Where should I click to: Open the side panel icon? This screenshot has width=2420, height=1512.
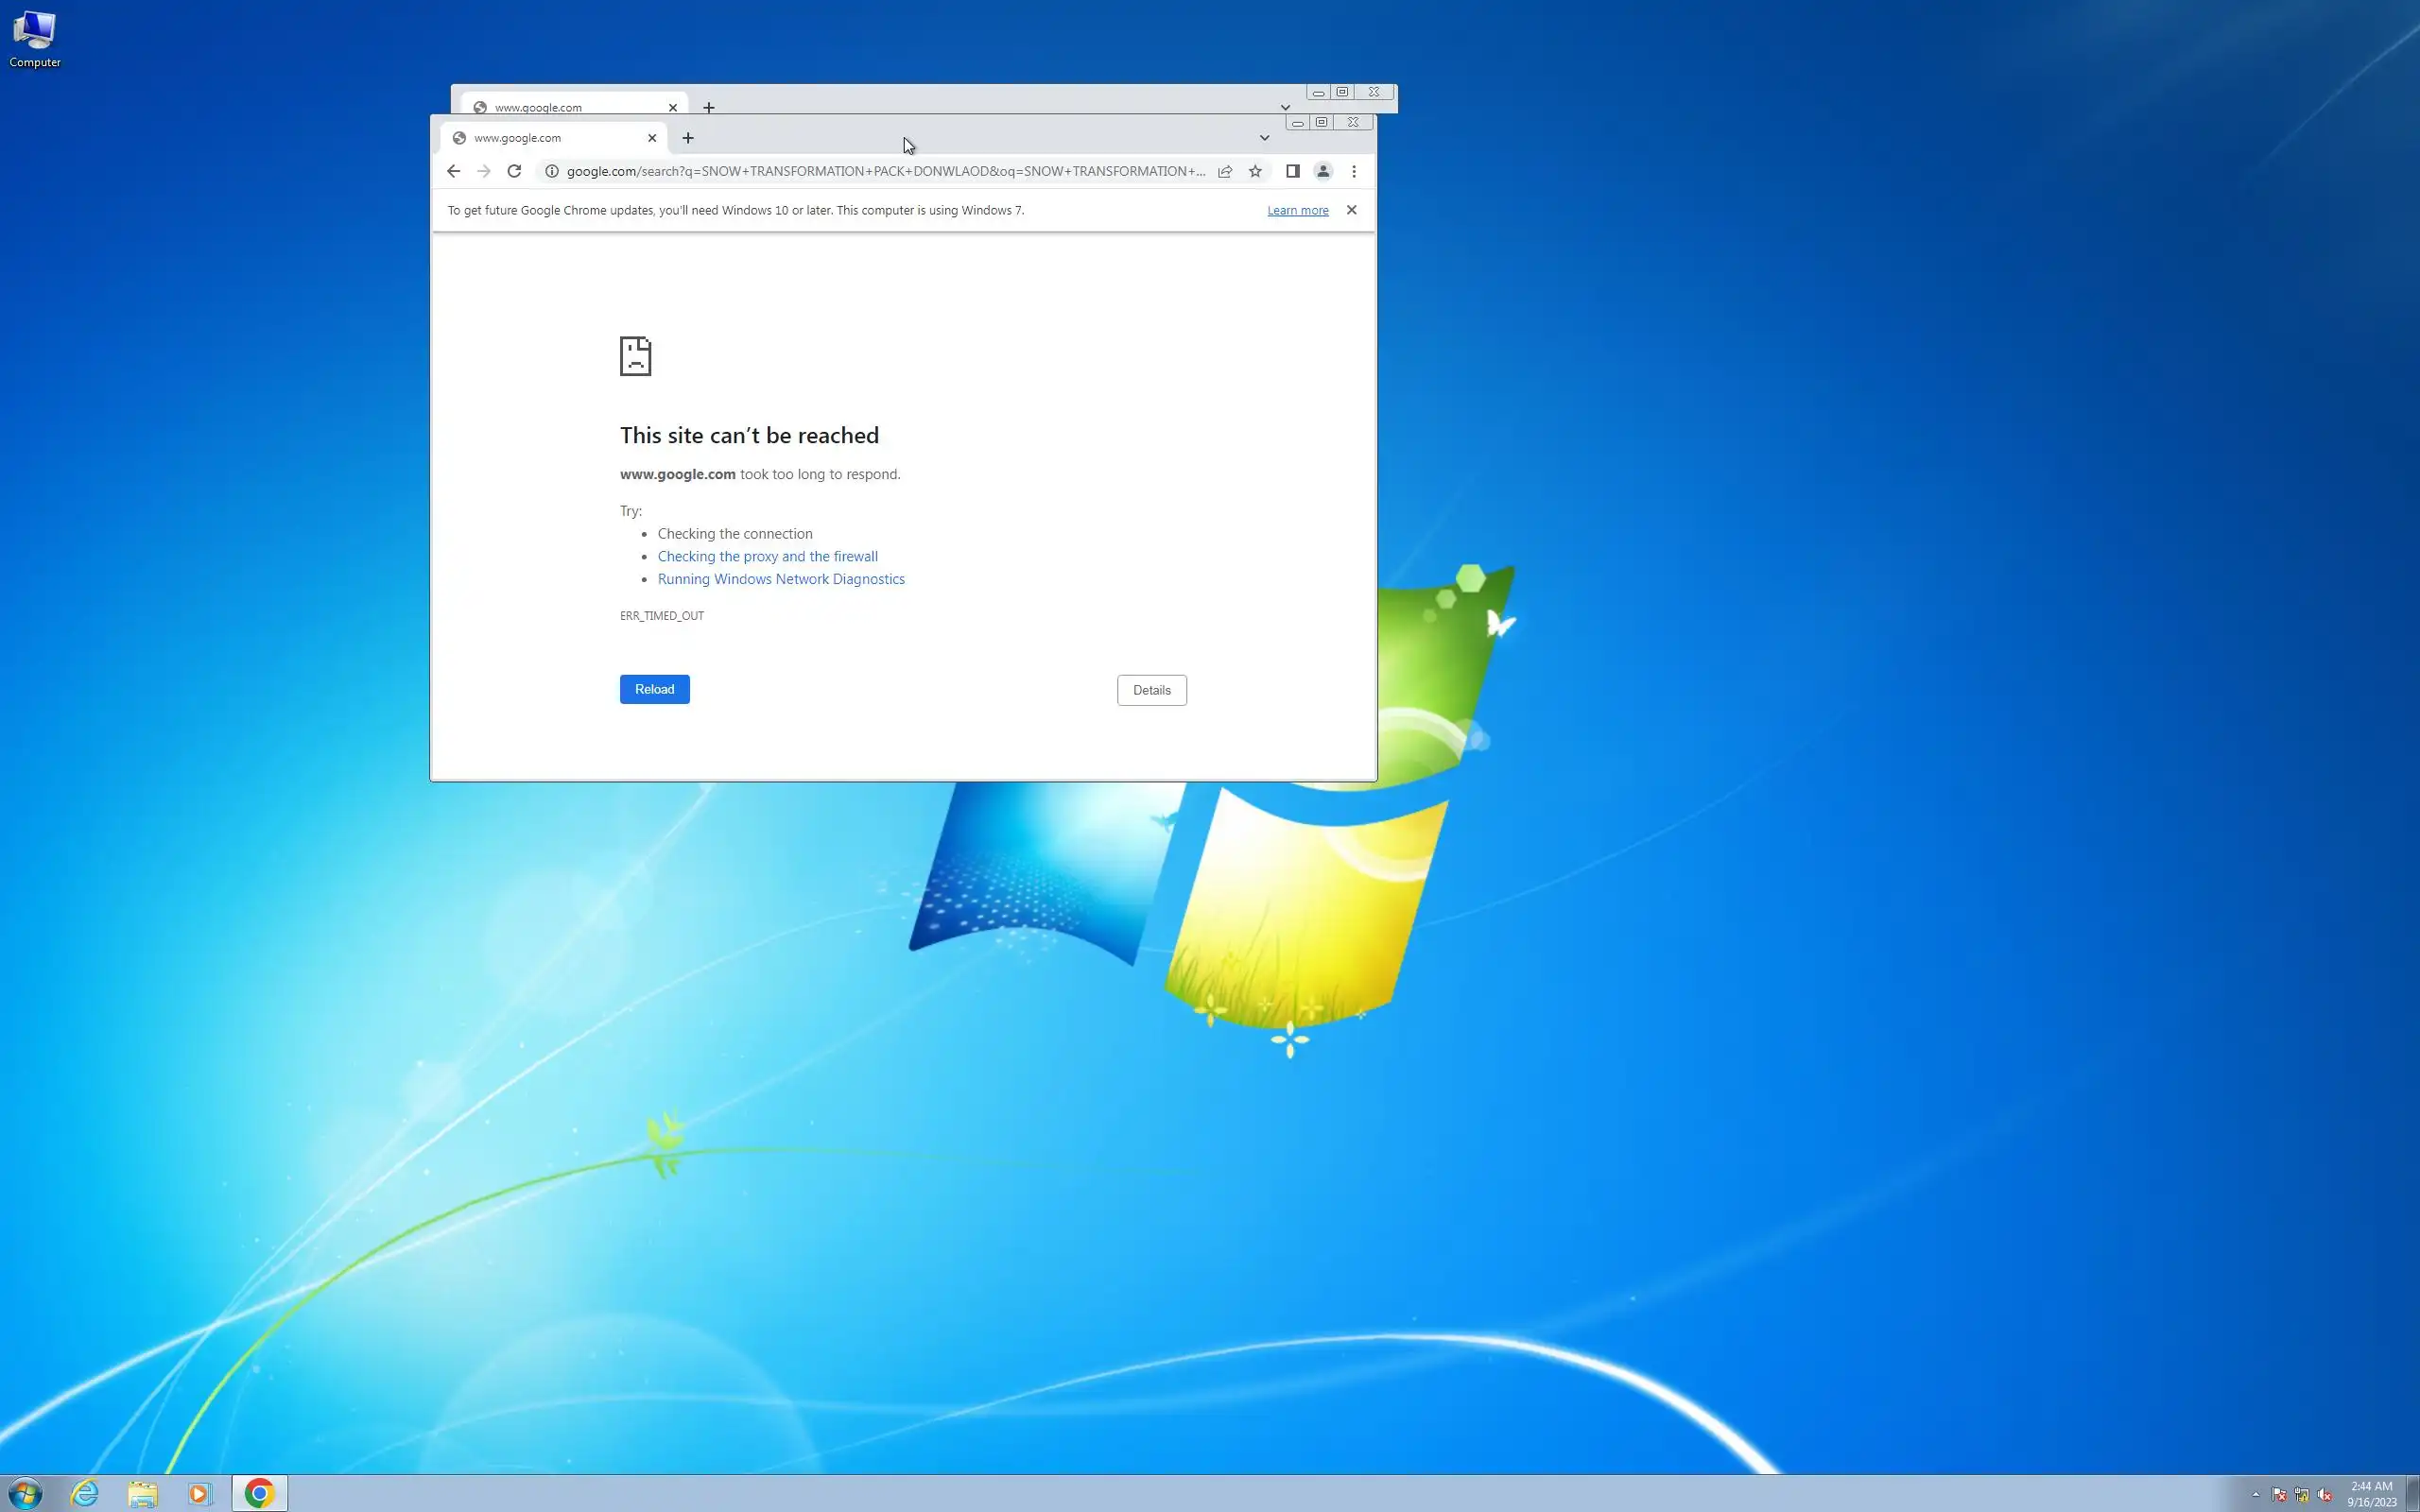coord(1292,171)
